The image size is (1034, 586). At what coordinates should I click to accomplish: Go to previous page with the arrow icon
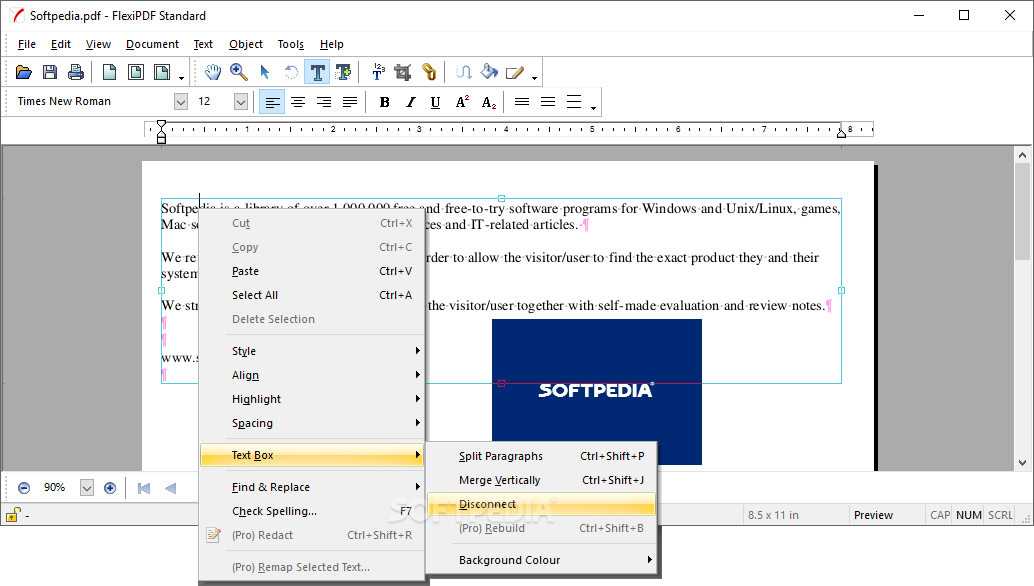171,488
